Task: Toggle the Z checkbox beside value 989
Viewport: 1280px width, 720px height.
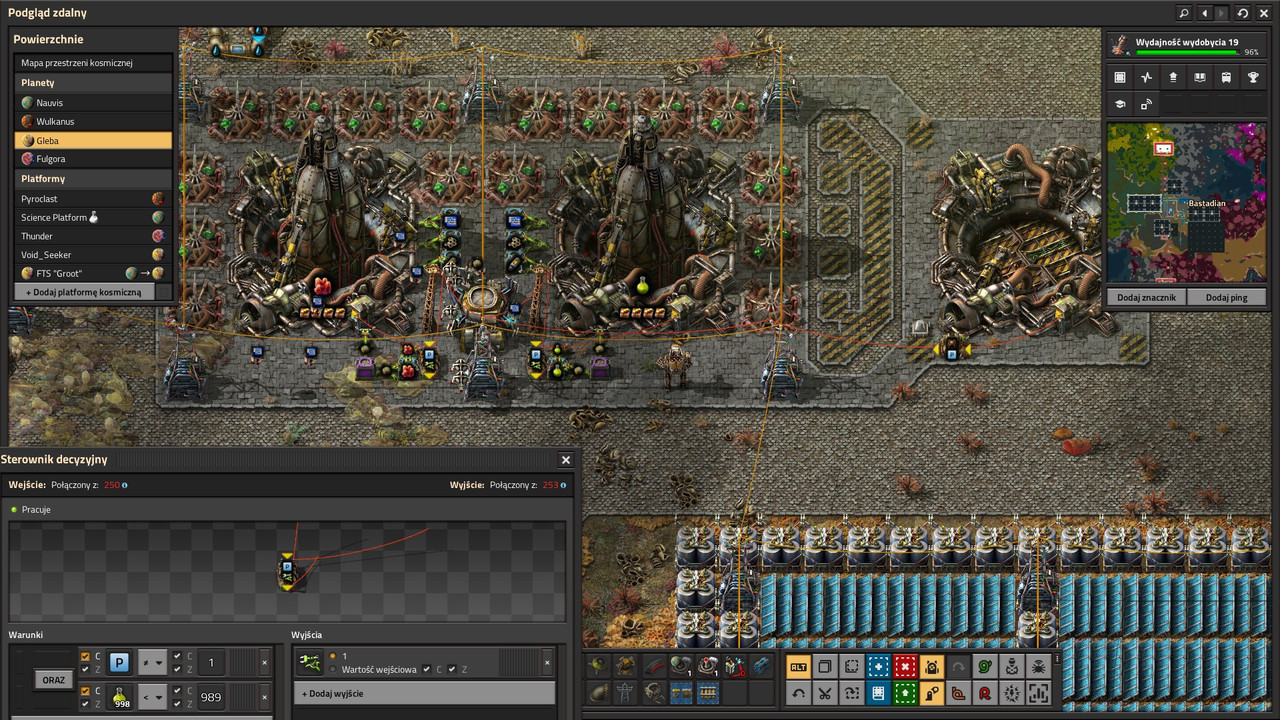Action: pos(177,704)
